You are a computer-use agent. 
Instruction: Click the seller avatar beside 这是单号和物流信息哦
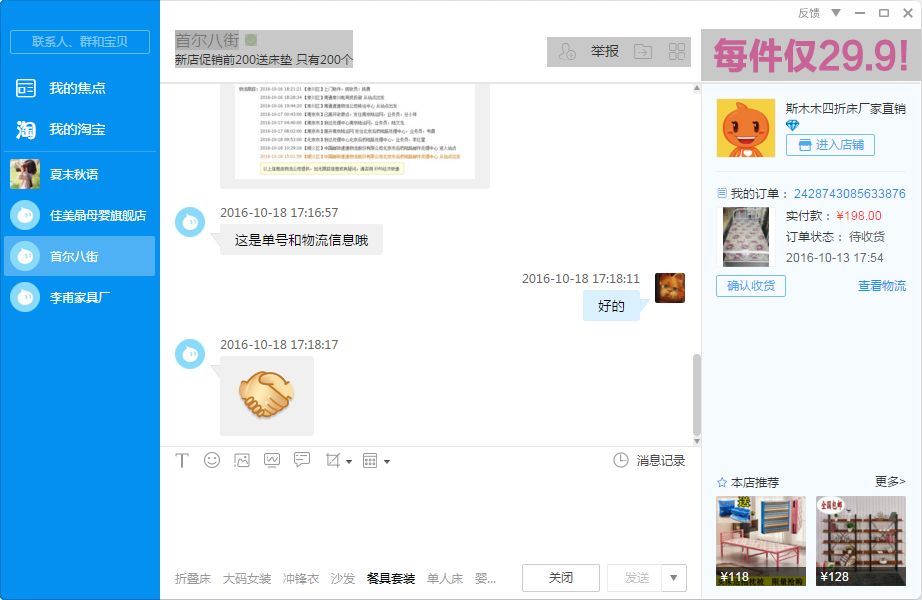(x=190, y=222)
